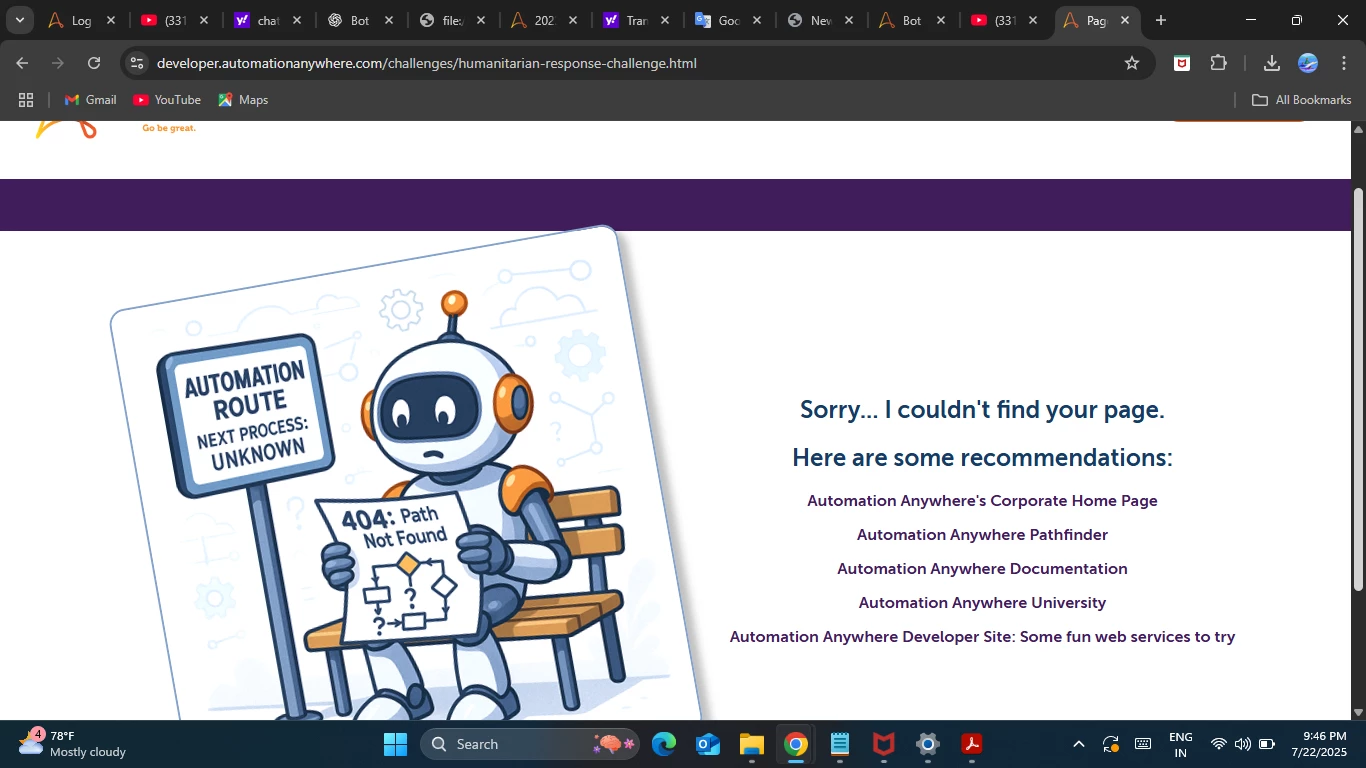This screenshot has height=768, width=1366.
Task: Open the Gmail bookmark
Action: [91, 100]
